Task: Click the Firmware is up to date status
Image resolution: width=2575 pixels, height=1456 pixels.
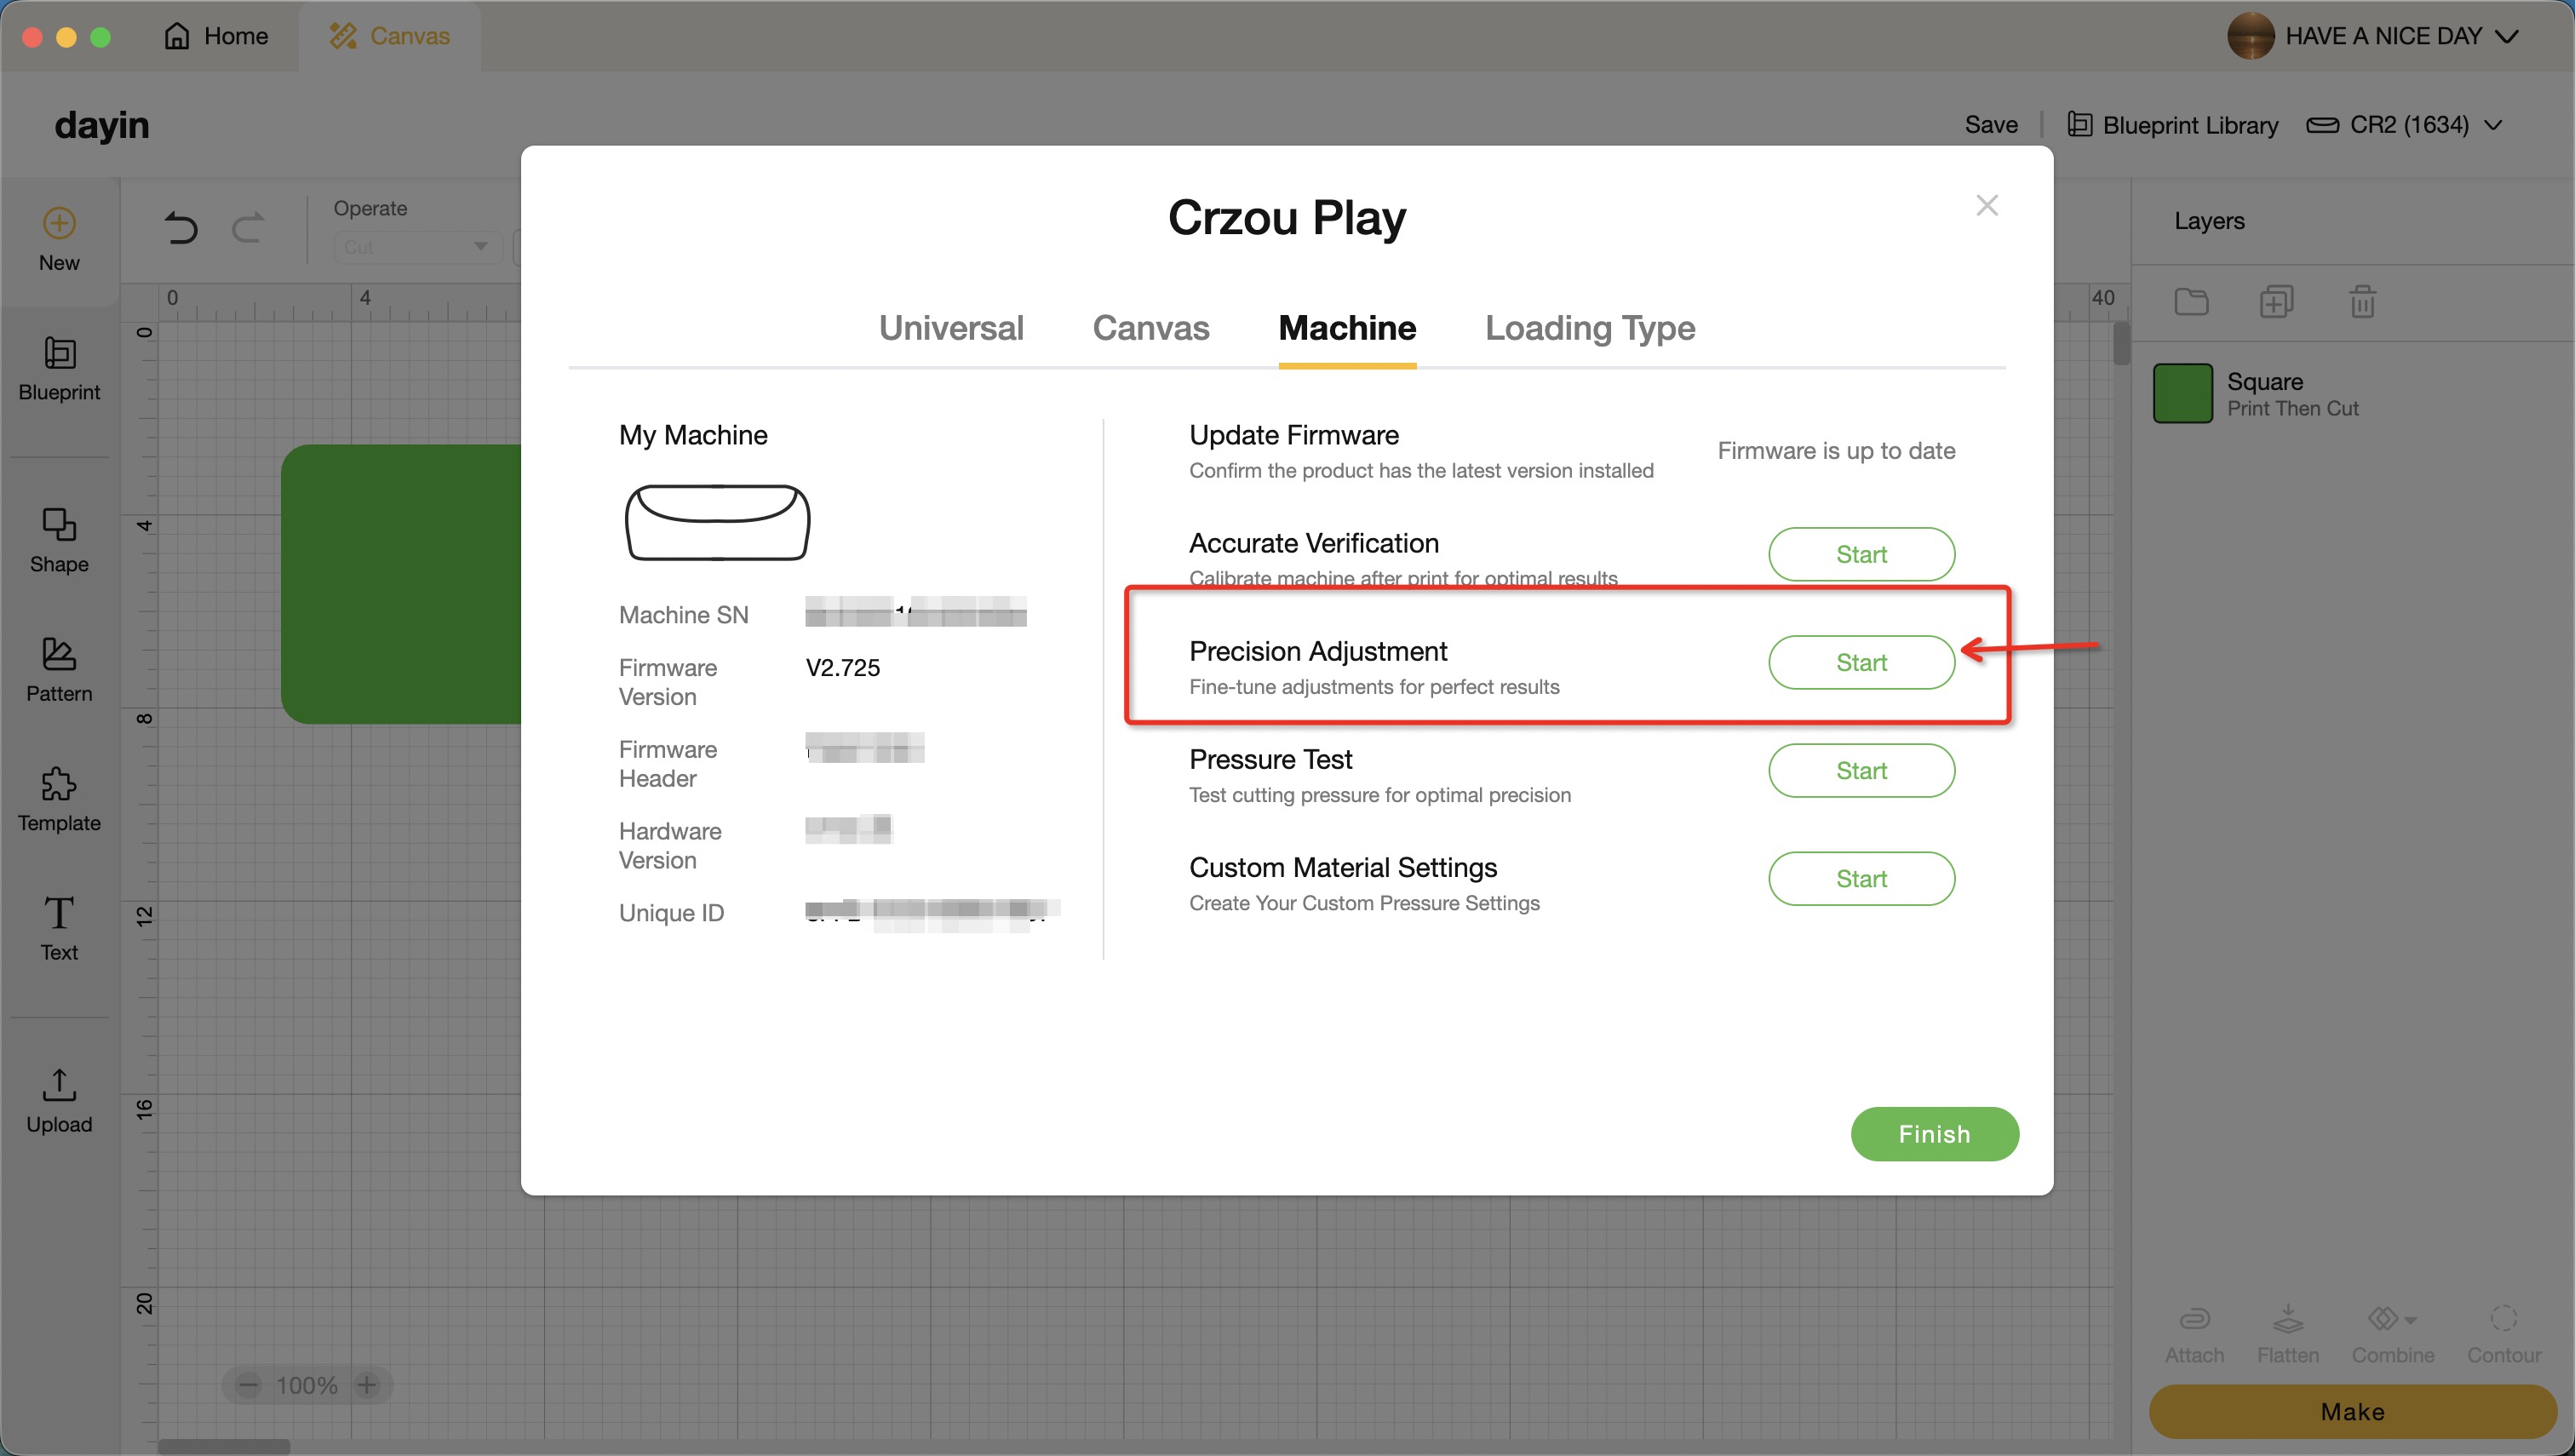Action: tap(1836, 451)
